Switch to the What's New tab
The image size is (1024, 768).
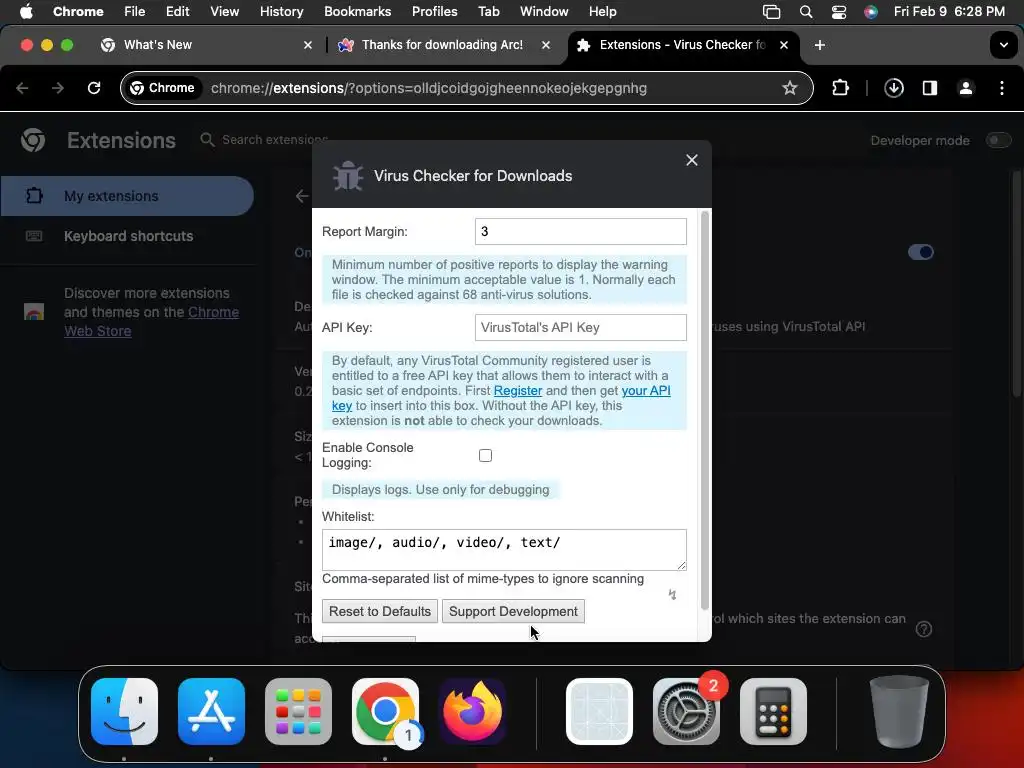tap(157, 45)
